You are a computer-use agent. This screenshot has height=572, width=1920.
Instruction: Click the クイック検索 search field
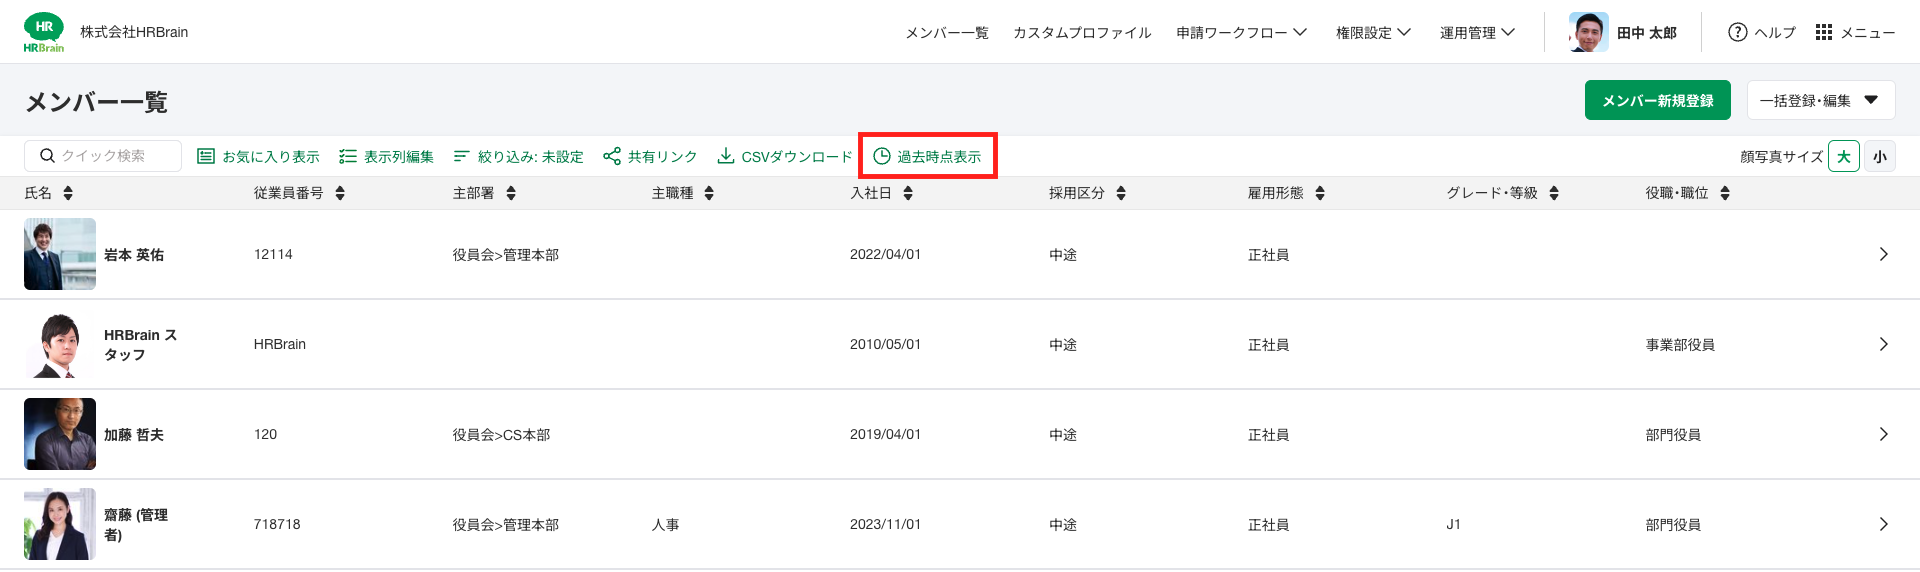pyautogui.click(x=103, y=156)
